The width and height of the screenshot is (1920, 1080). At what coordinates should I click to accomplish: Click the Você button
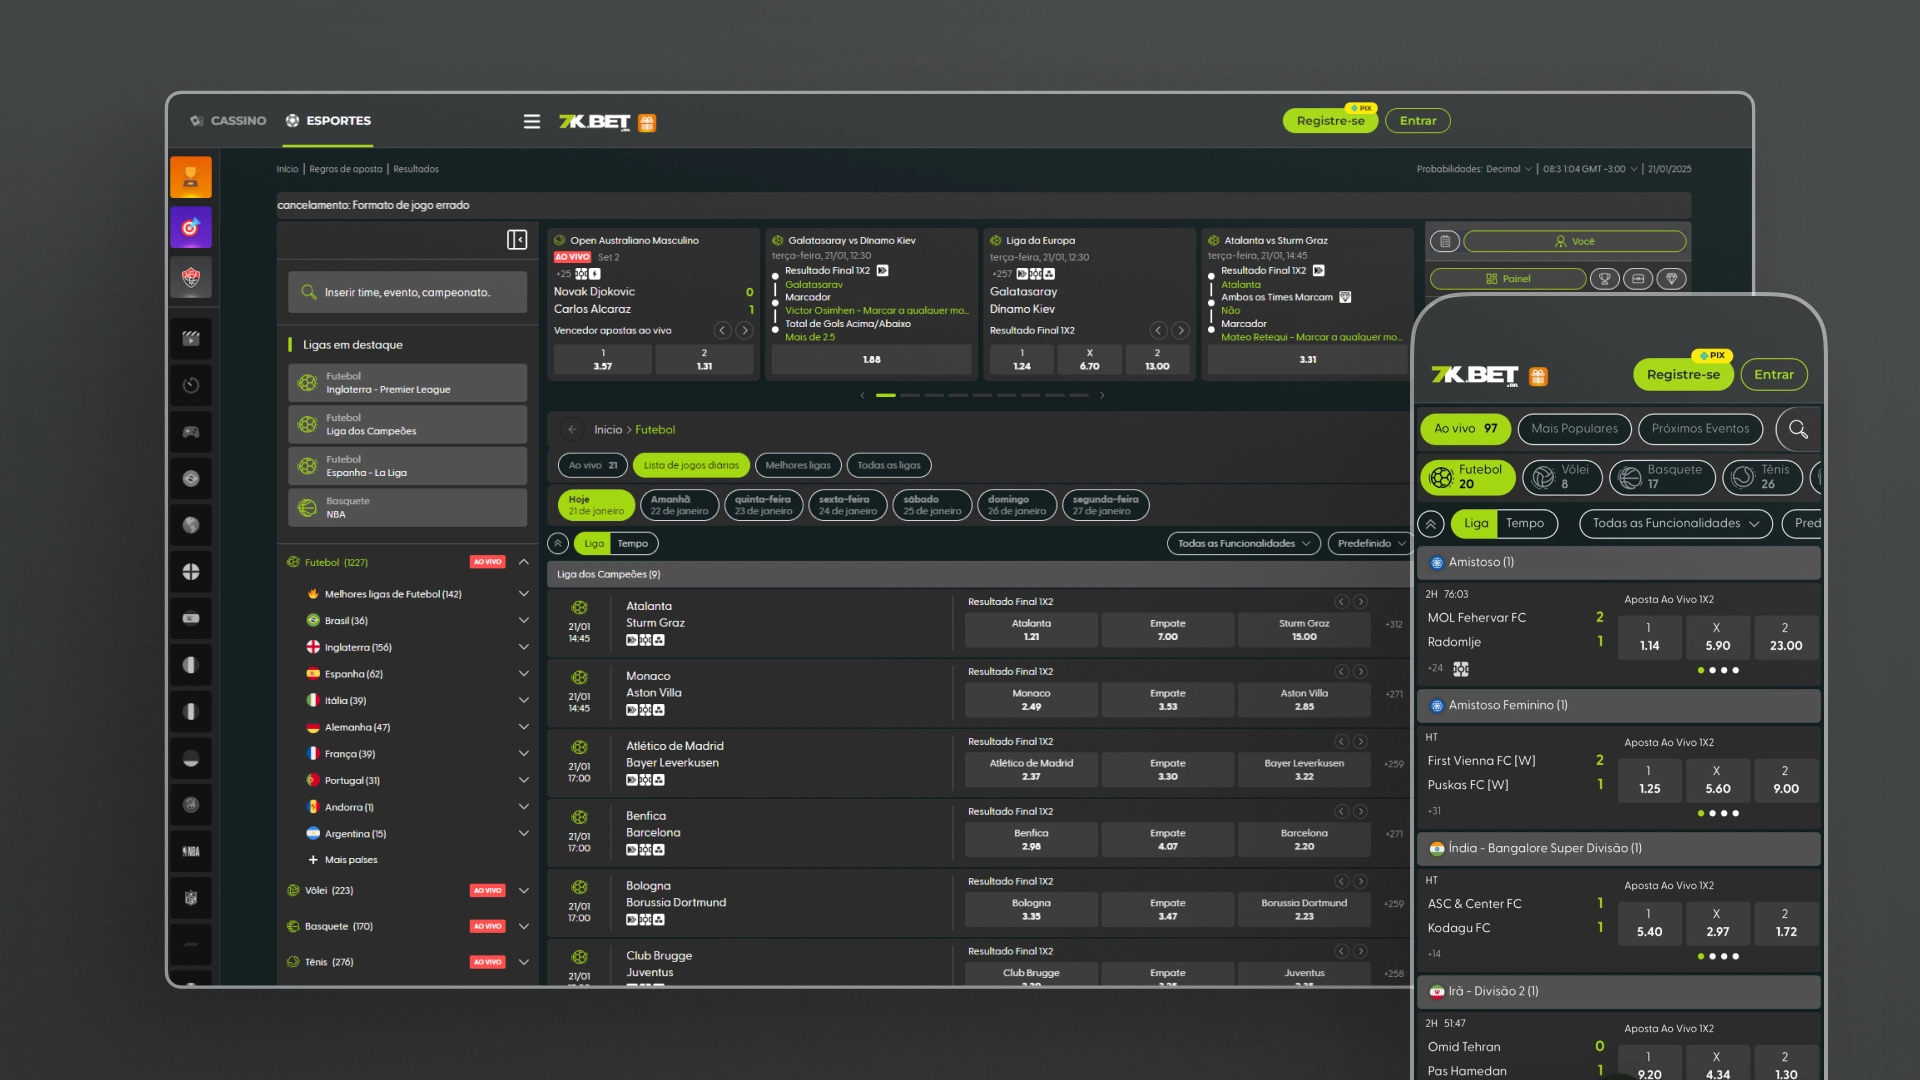tap(1574, 241)
